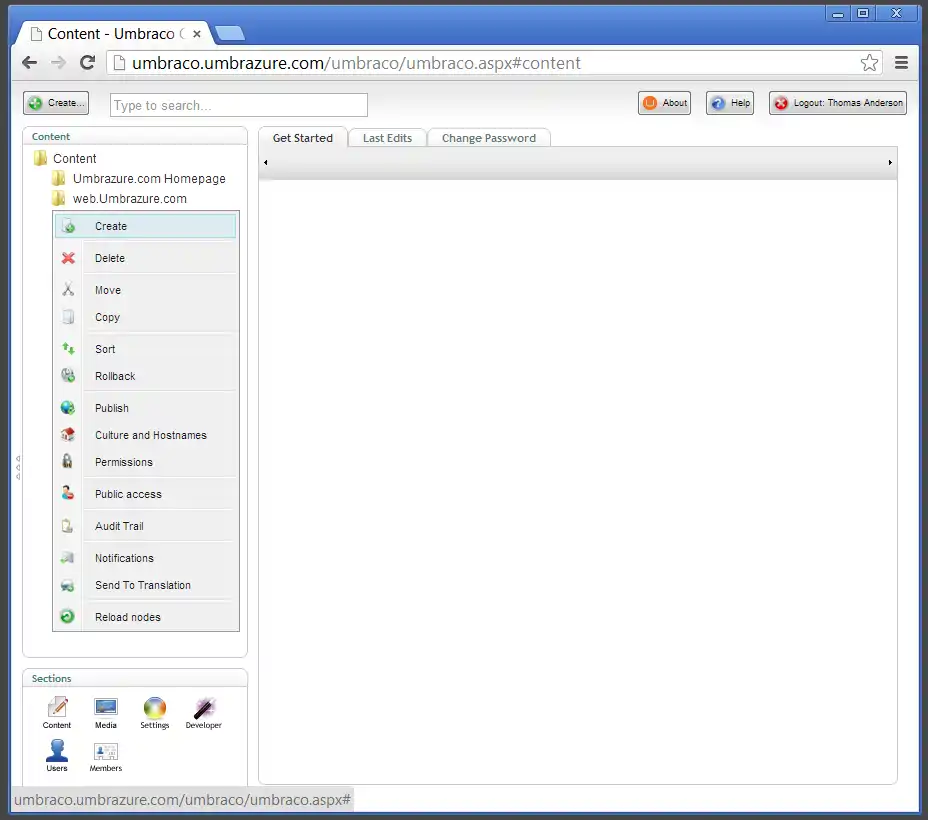Viewport: 928px width, 820px height.
Task: Switch to the Last Edits tab
Action: [x=387, y=138]
